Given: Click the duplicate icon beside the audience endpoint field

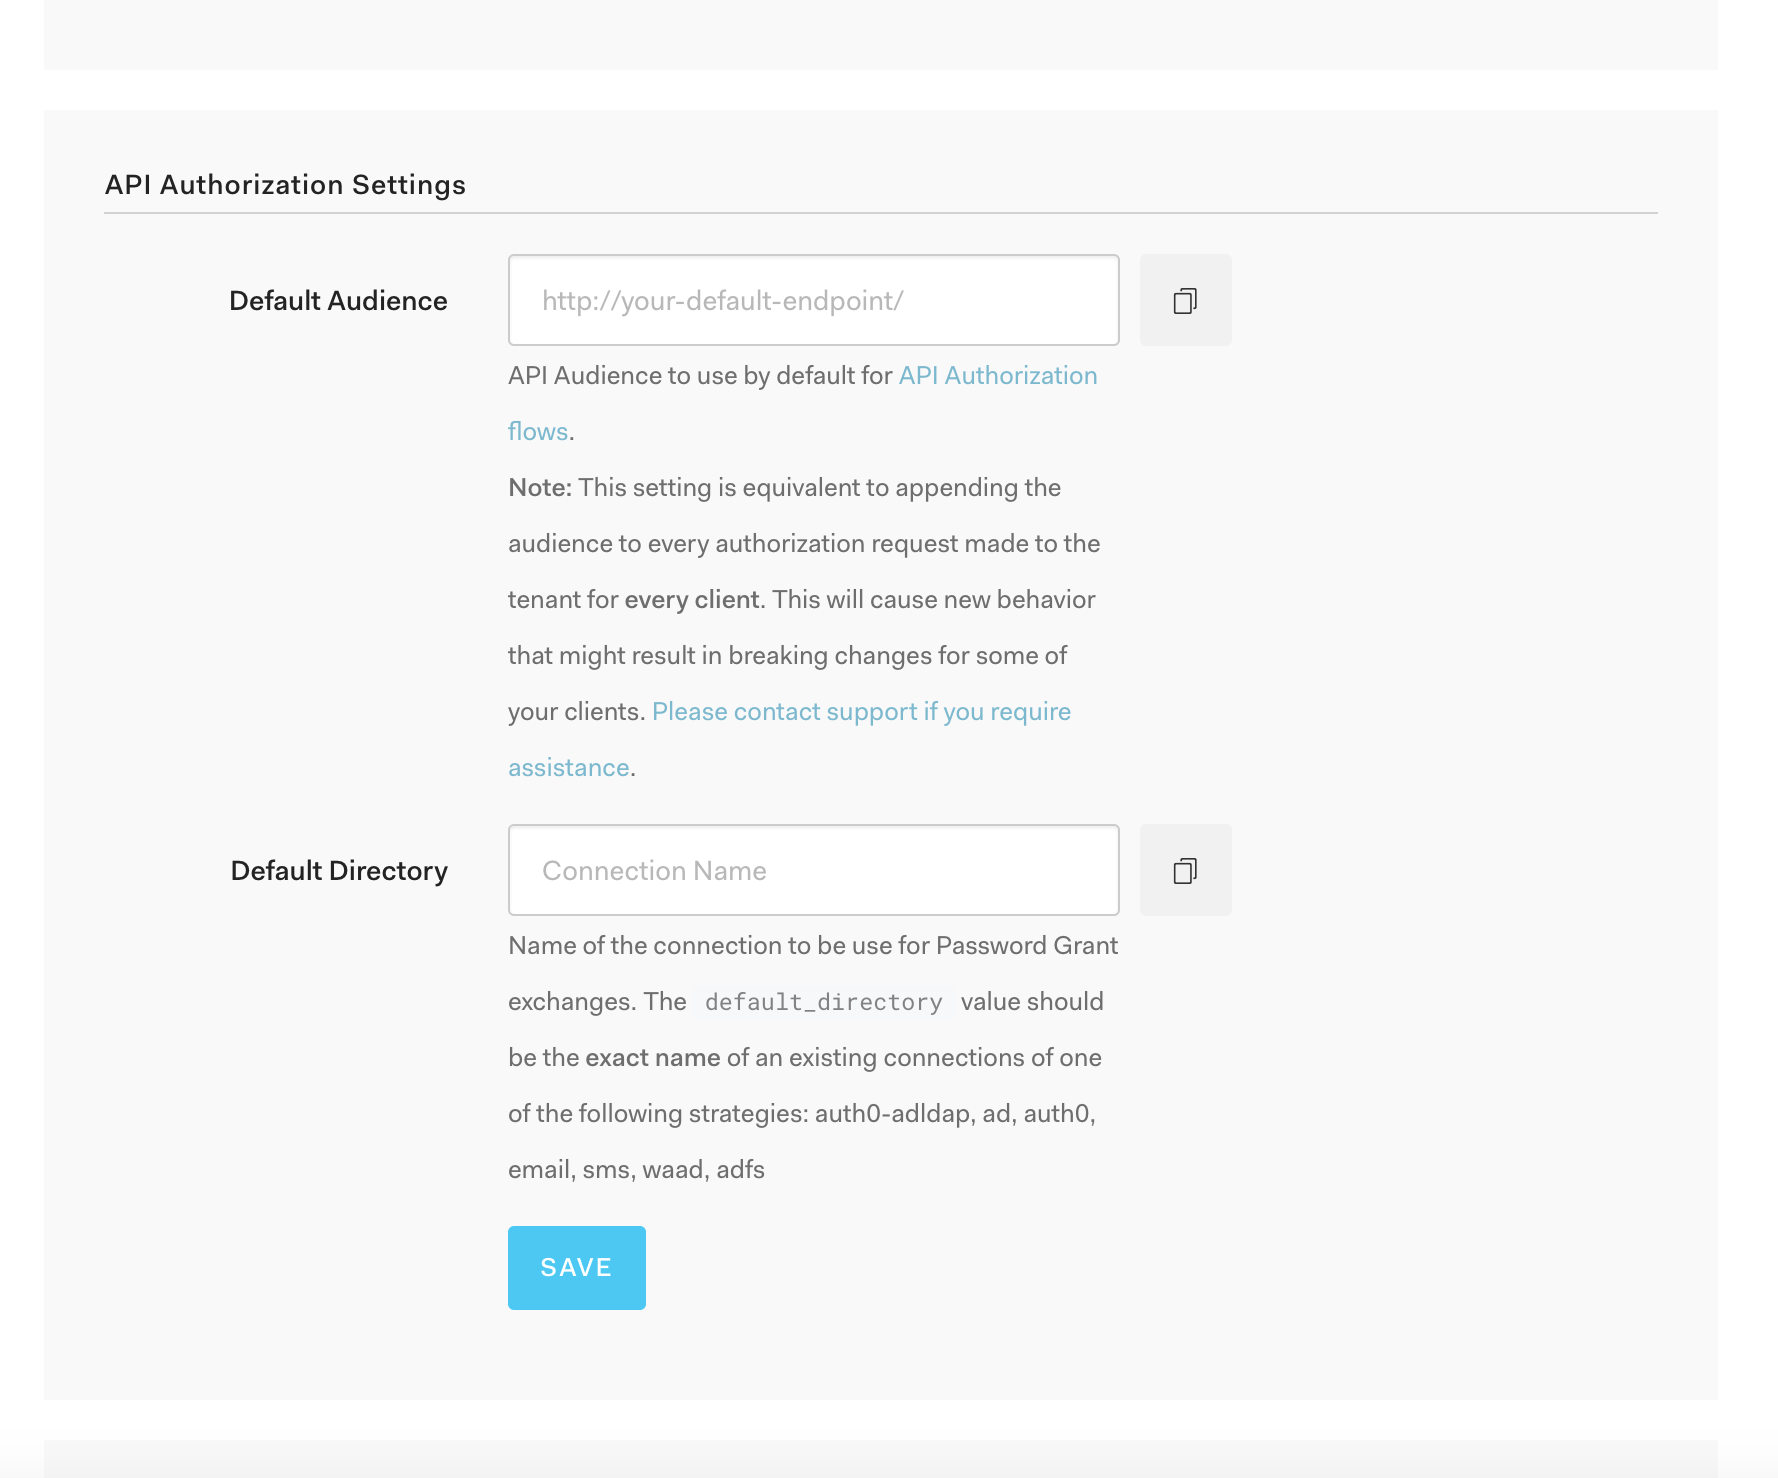Looking at the screenshot, I should pyautogui.click(x=1185, y=299).
